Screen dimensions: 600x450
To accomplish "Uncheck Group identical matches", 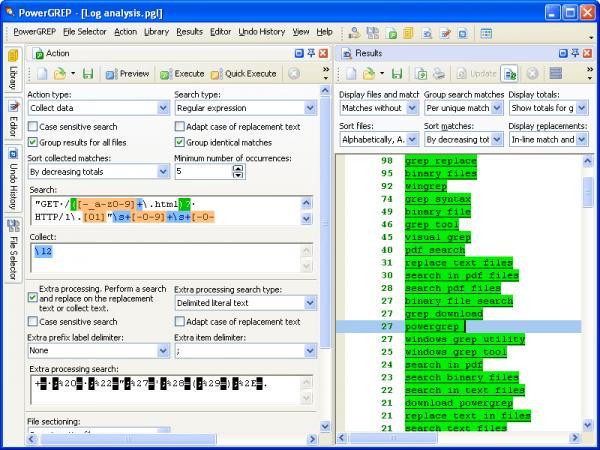I will pos(179,142).
